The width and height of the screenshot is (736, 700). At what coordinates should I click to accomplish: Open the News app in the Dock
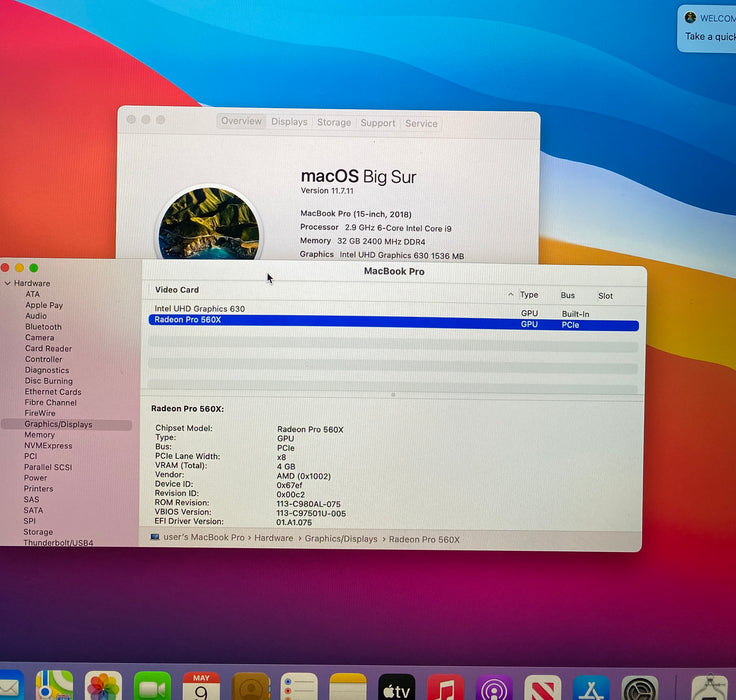tap(543, 689)
